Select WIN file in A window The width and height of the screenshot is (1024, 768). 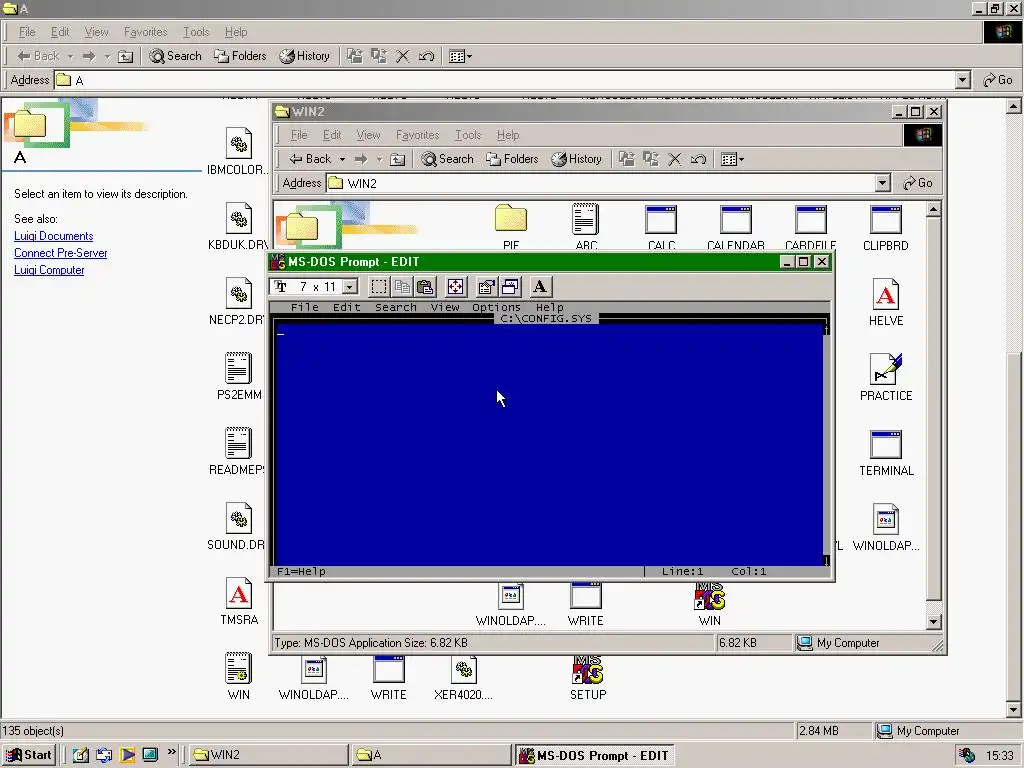click(238, 677)
